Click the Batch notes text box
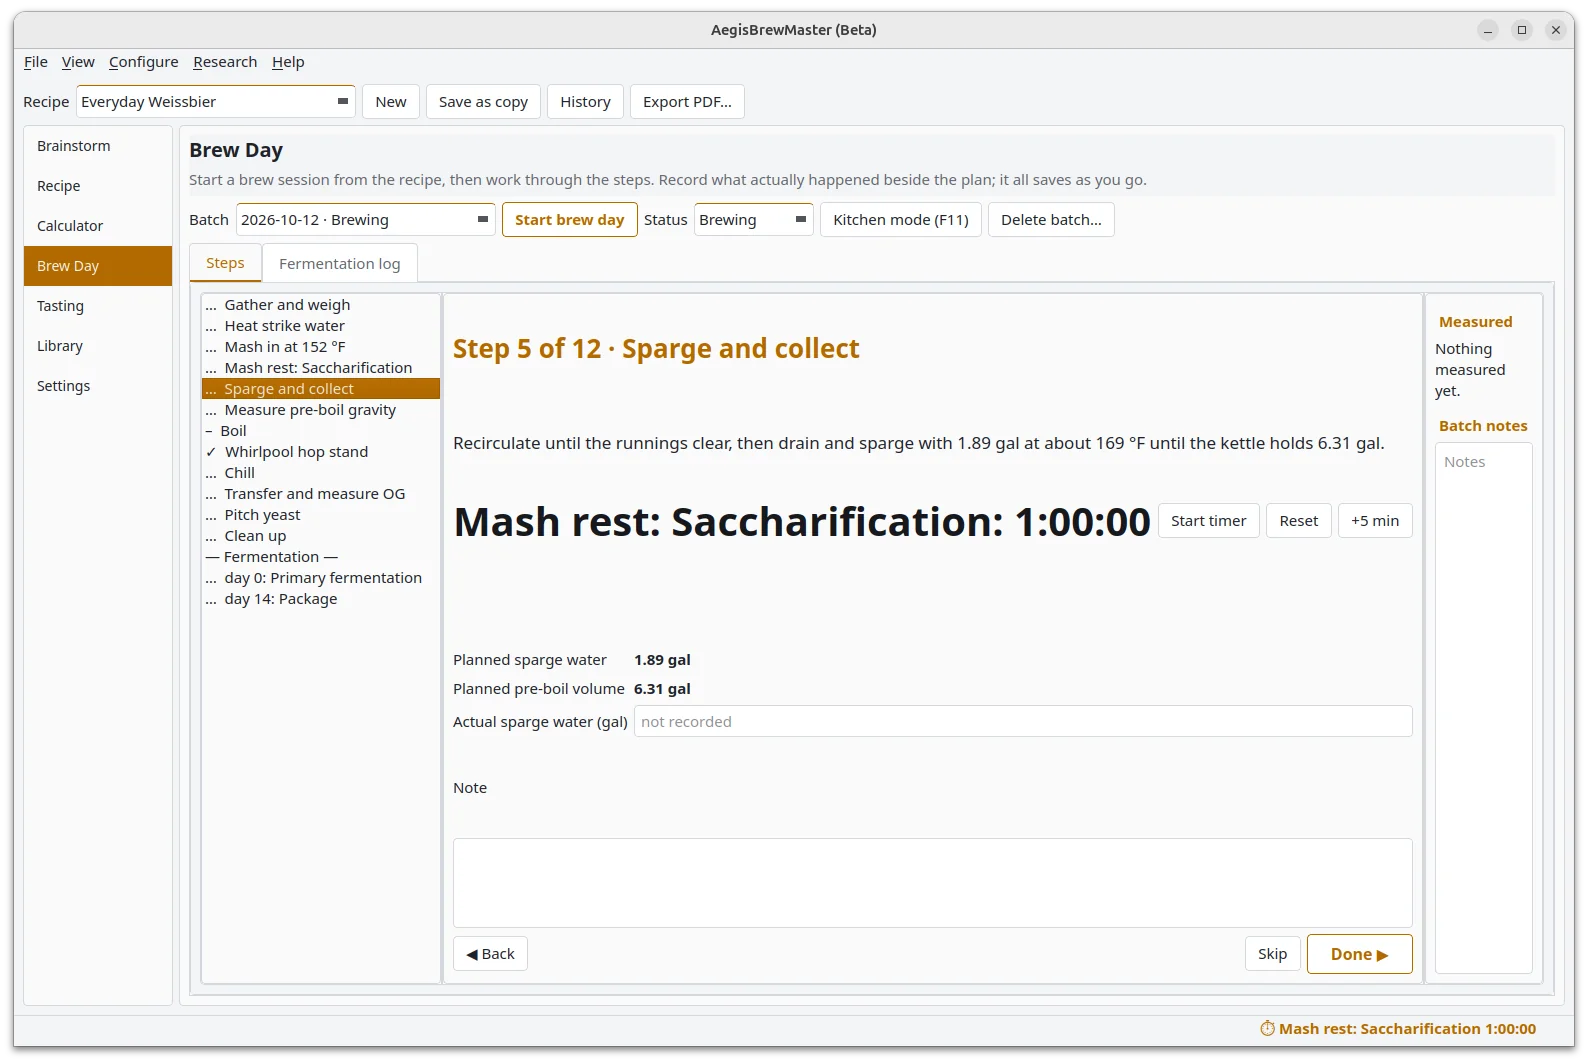This screenshot has height=1063, width=1588. (1483, 708)
